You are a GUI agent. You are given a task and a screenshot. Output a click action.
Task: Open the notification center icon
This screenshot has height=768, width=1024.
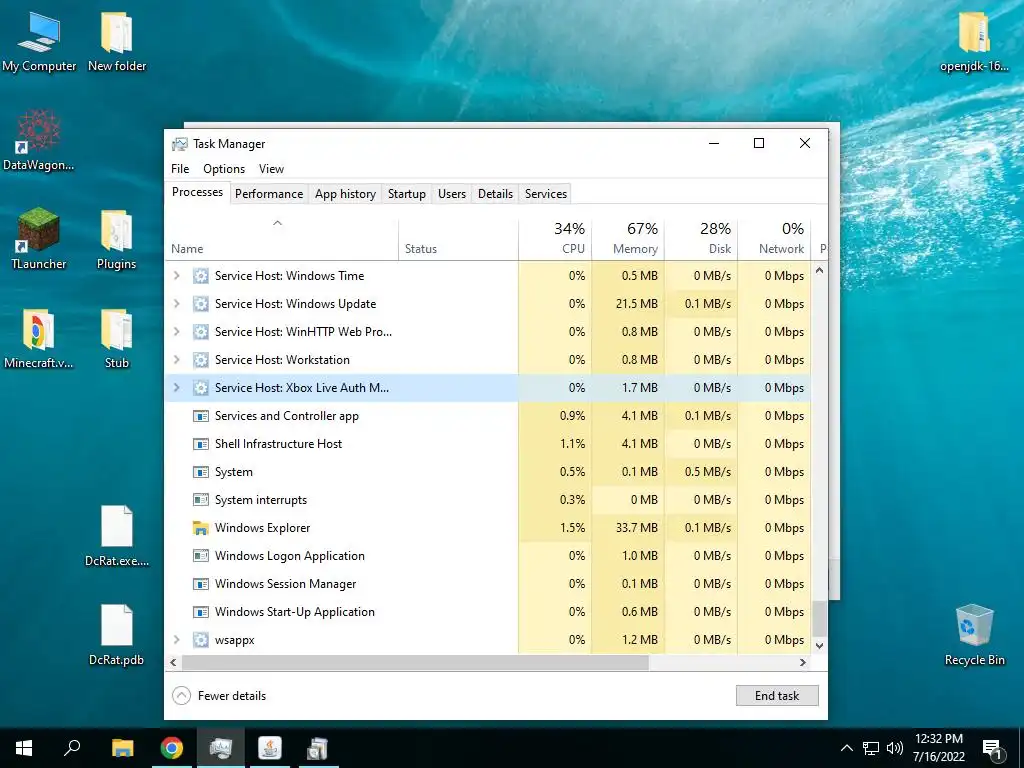992,749
